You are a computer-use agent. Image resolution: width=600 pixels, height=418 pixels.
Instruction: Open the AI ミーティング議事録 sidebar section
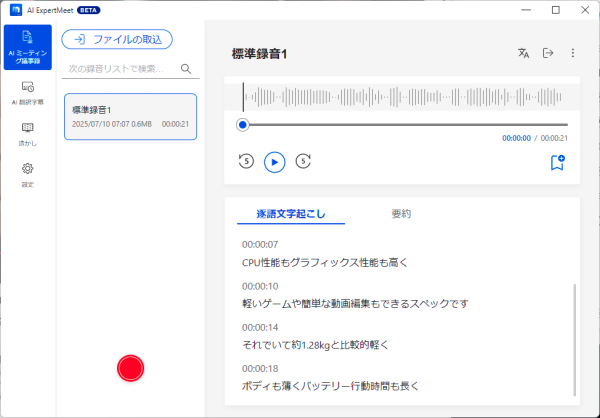pyautogui.click(x=28, y=47)
